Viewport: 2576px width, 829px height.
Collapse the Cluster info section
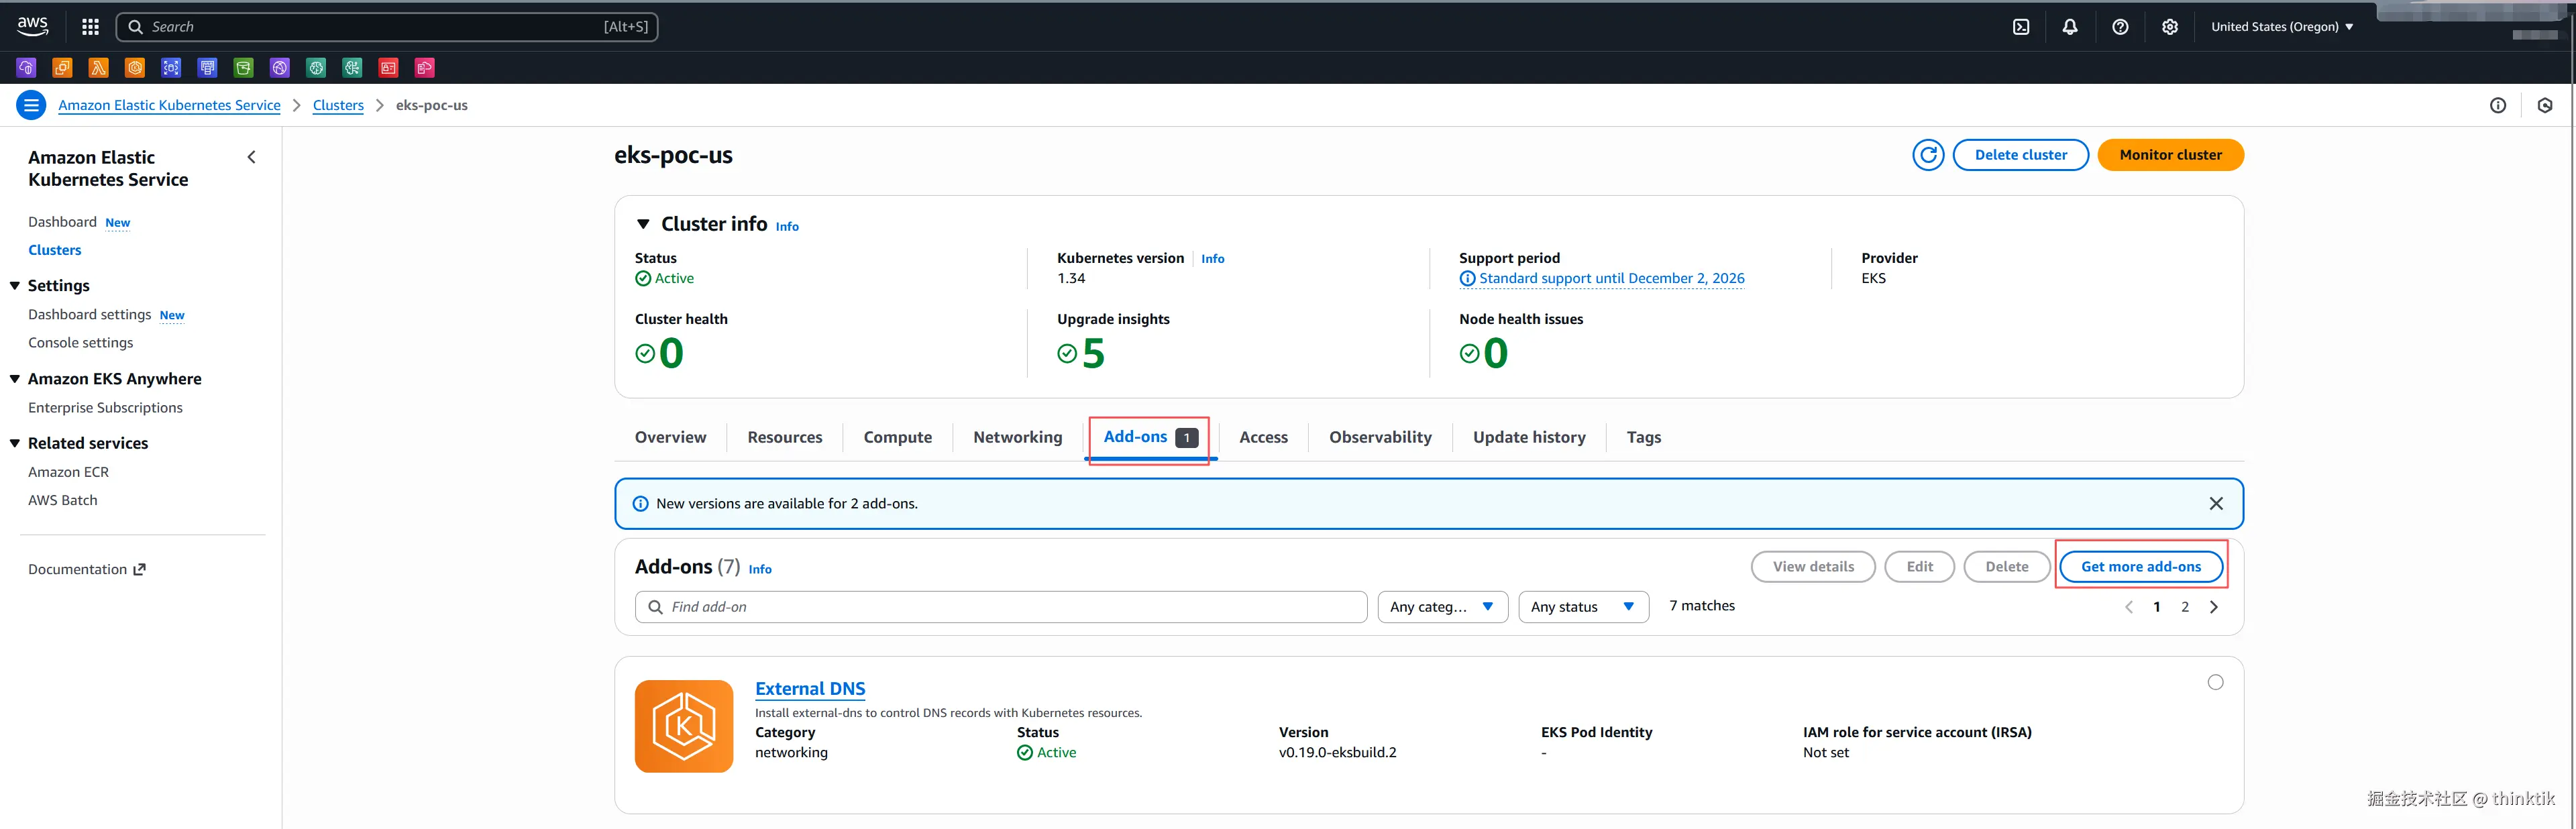click(x=643, y=224)
